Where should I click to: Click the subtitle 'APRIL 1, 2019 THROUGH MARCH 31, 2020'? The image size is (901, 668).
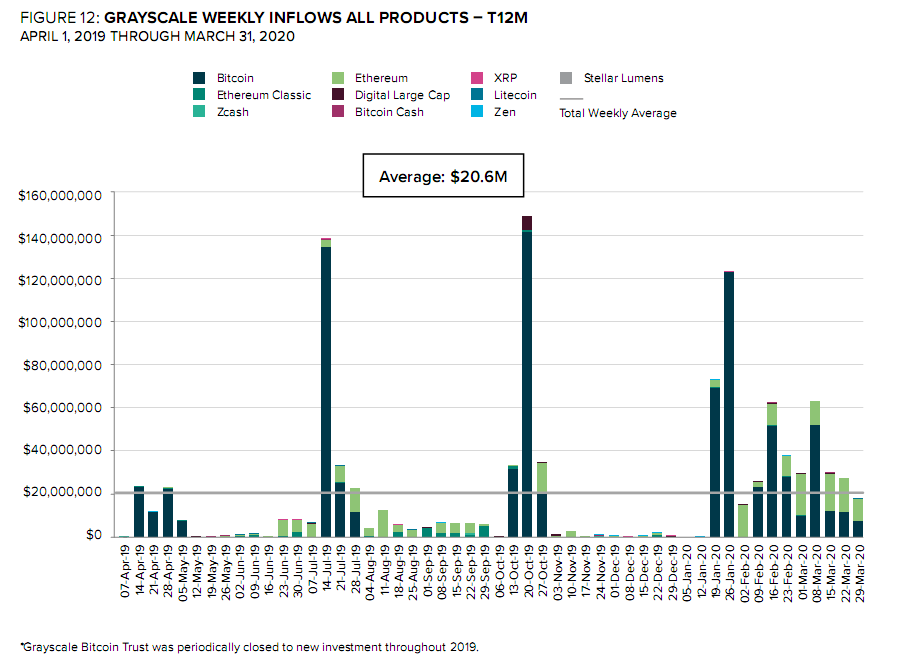(x=157, y=36)
